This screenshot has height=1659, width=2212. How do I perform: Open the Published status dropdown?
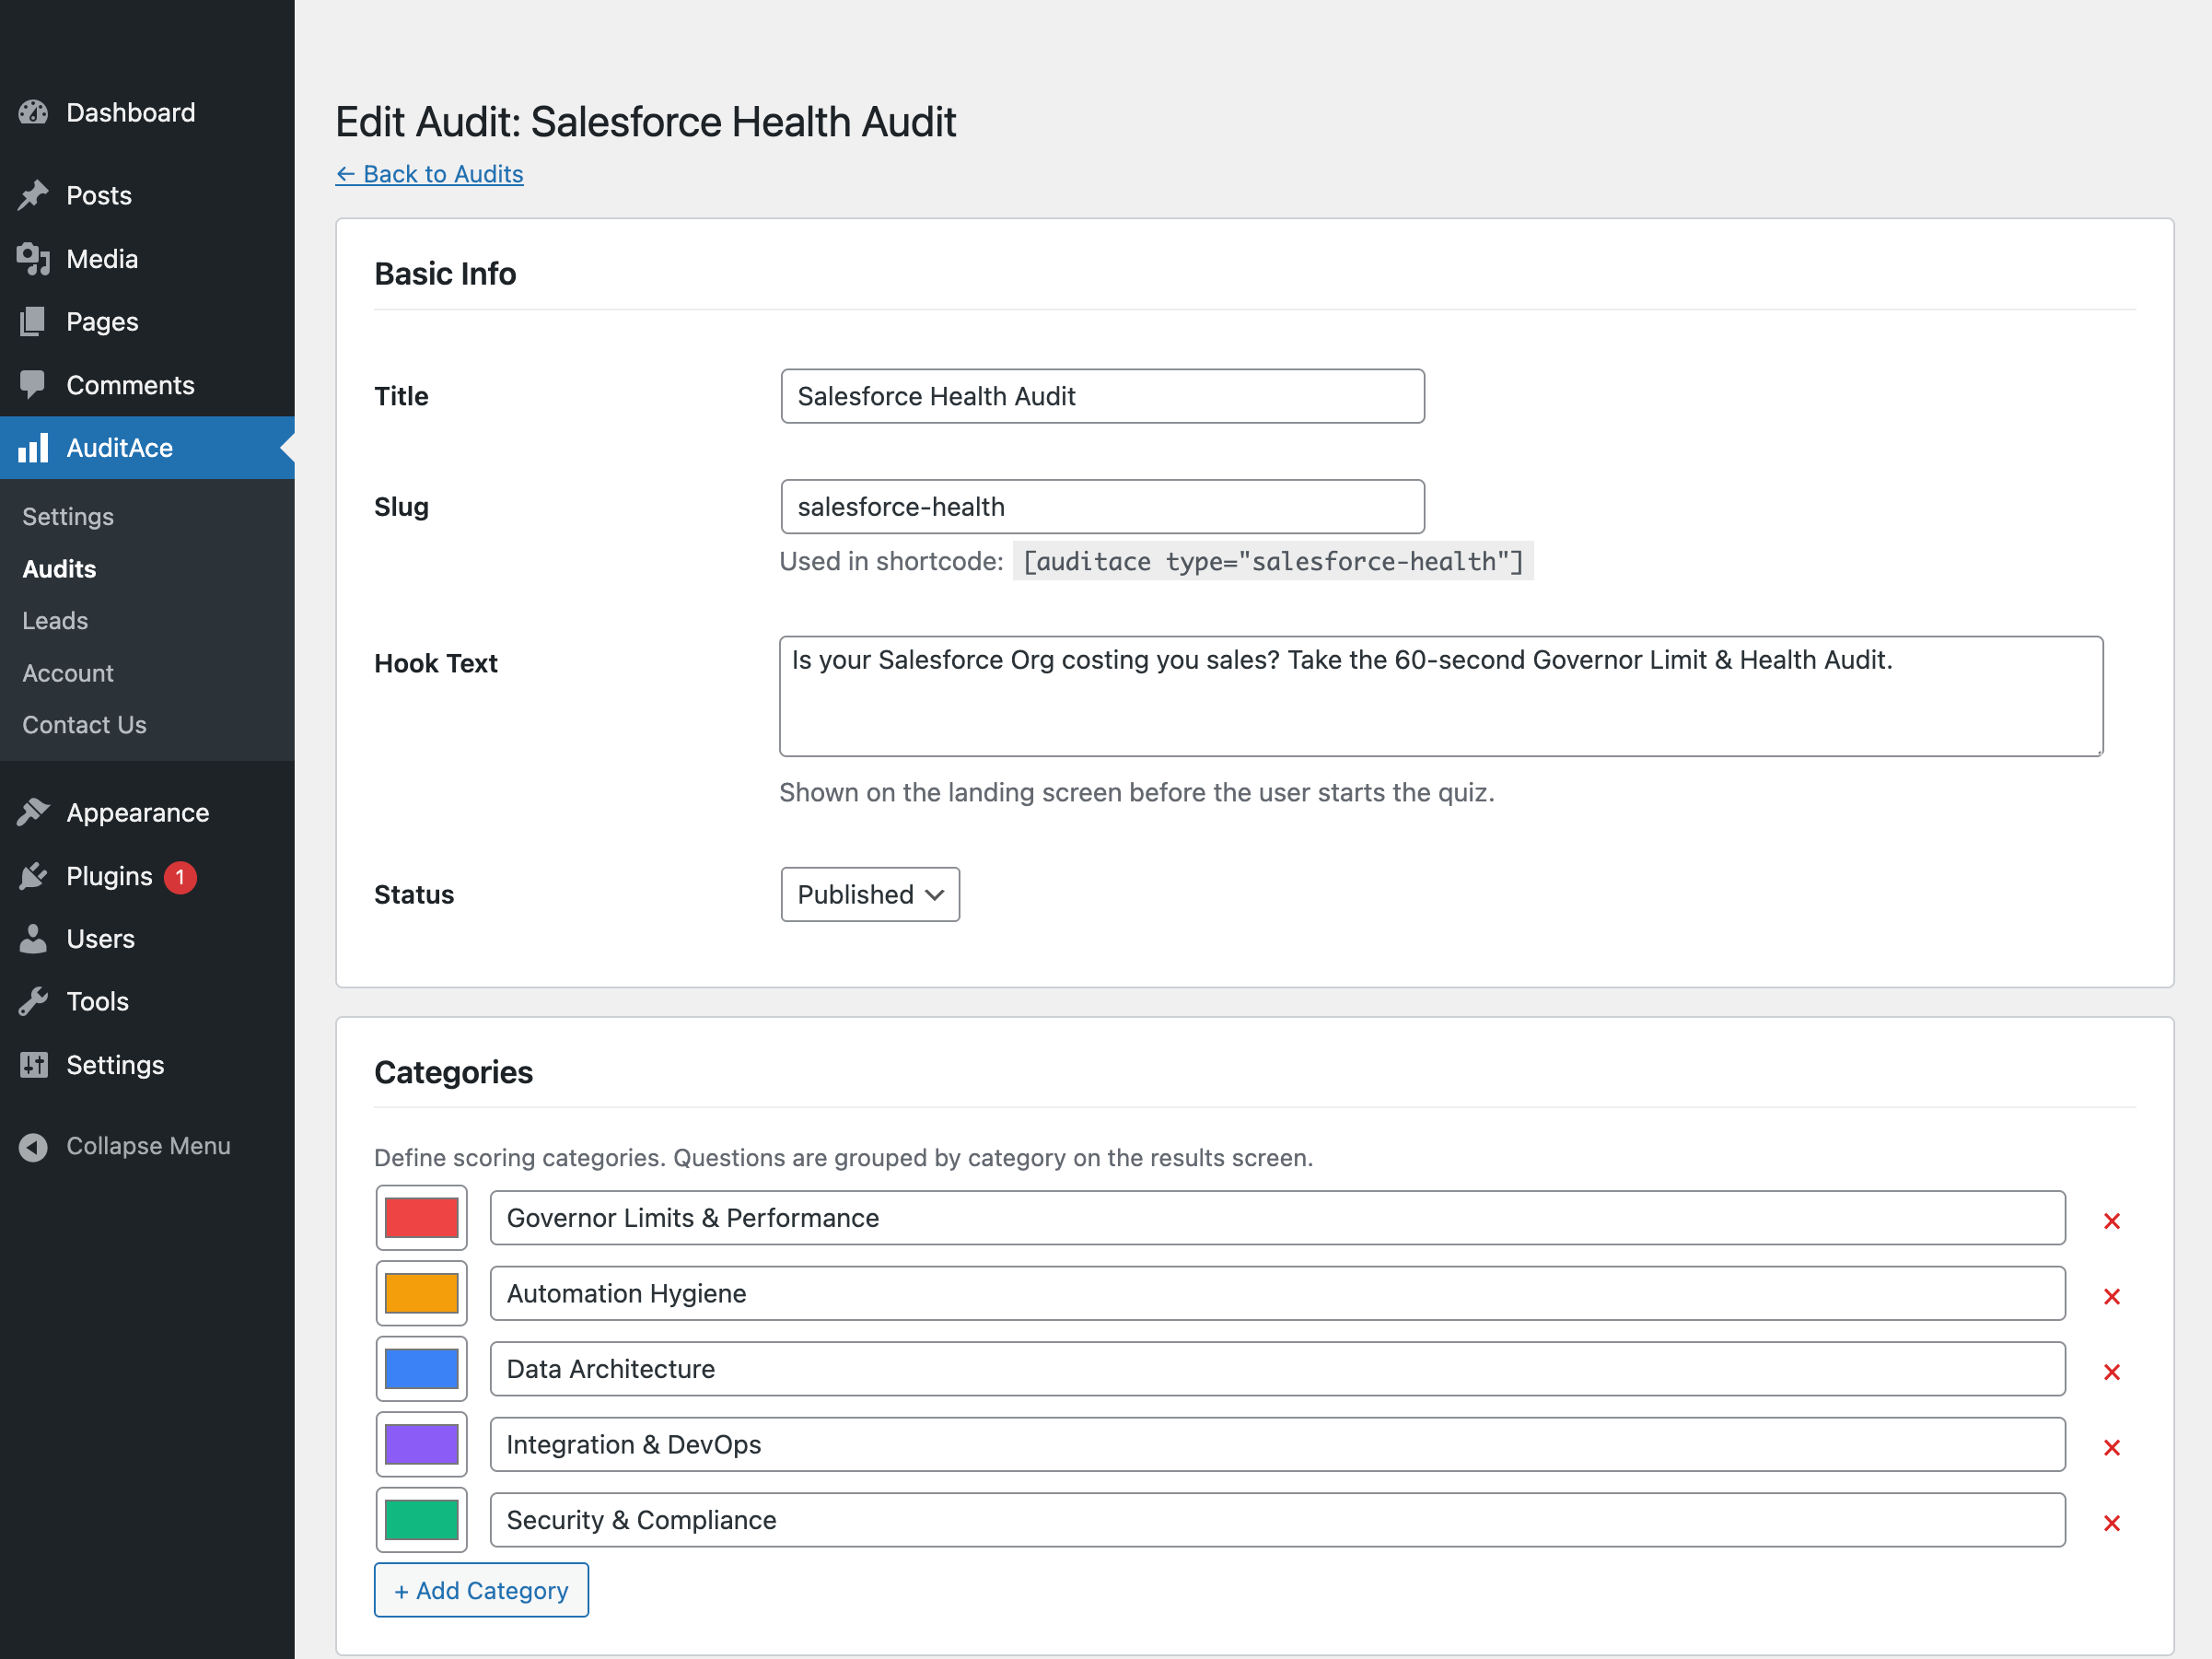click(869, 894)
